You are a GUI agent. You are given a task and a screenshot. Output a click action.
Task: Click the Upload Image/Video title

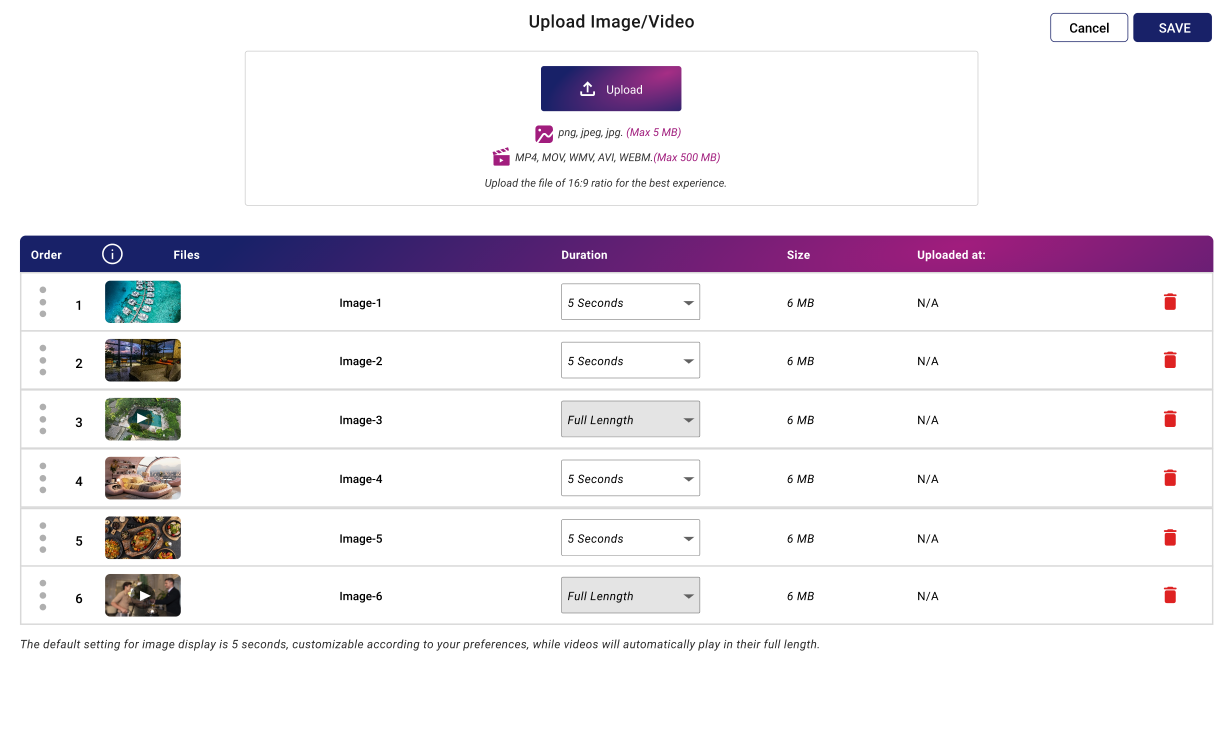click(x=611, y=22)
